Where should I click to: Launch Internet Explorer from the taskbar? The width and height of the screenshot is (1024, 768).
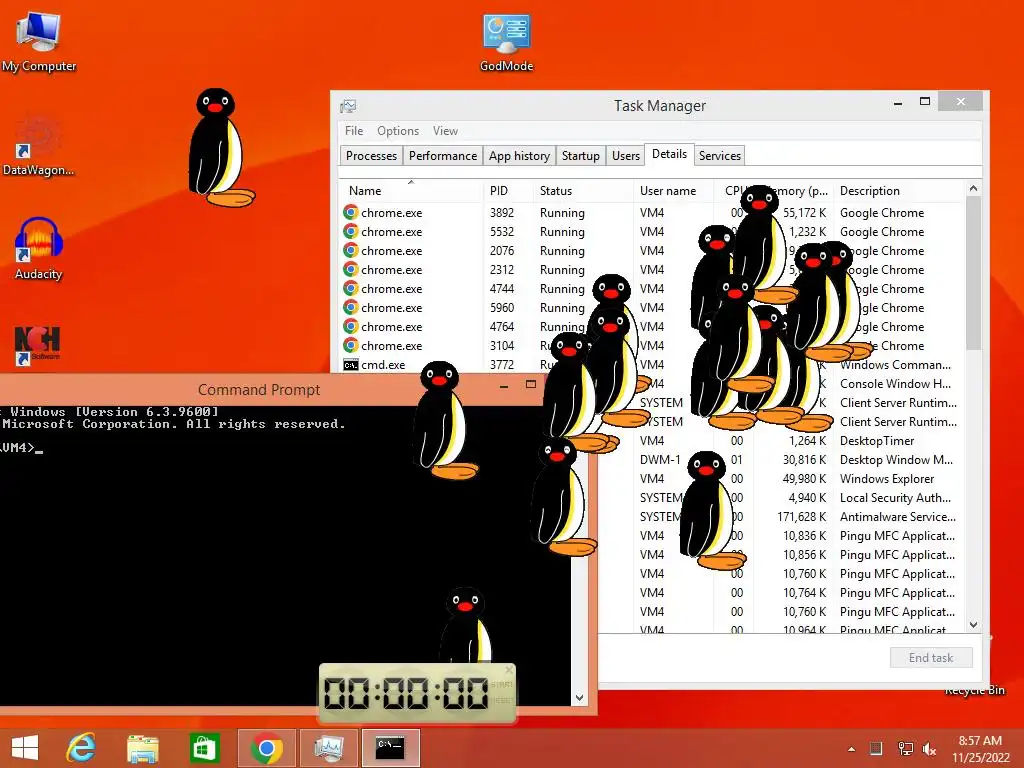(82, 748)
